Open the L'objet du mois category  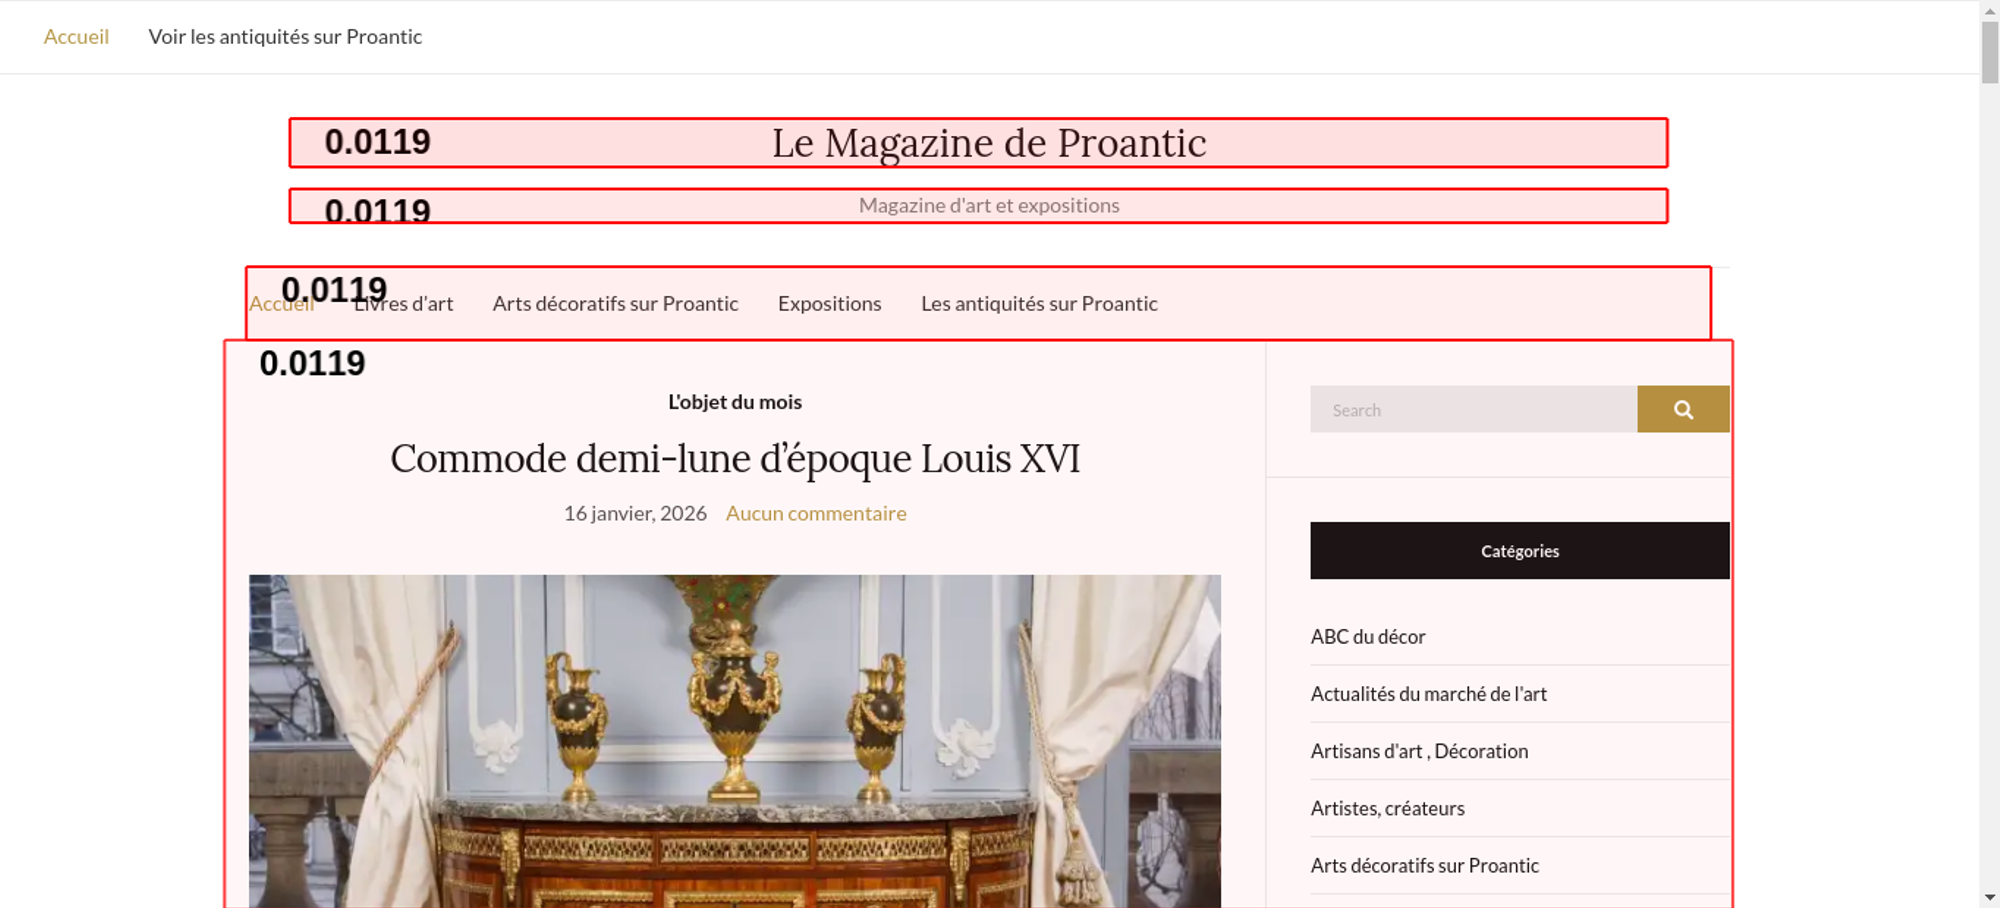click(735, 402)
